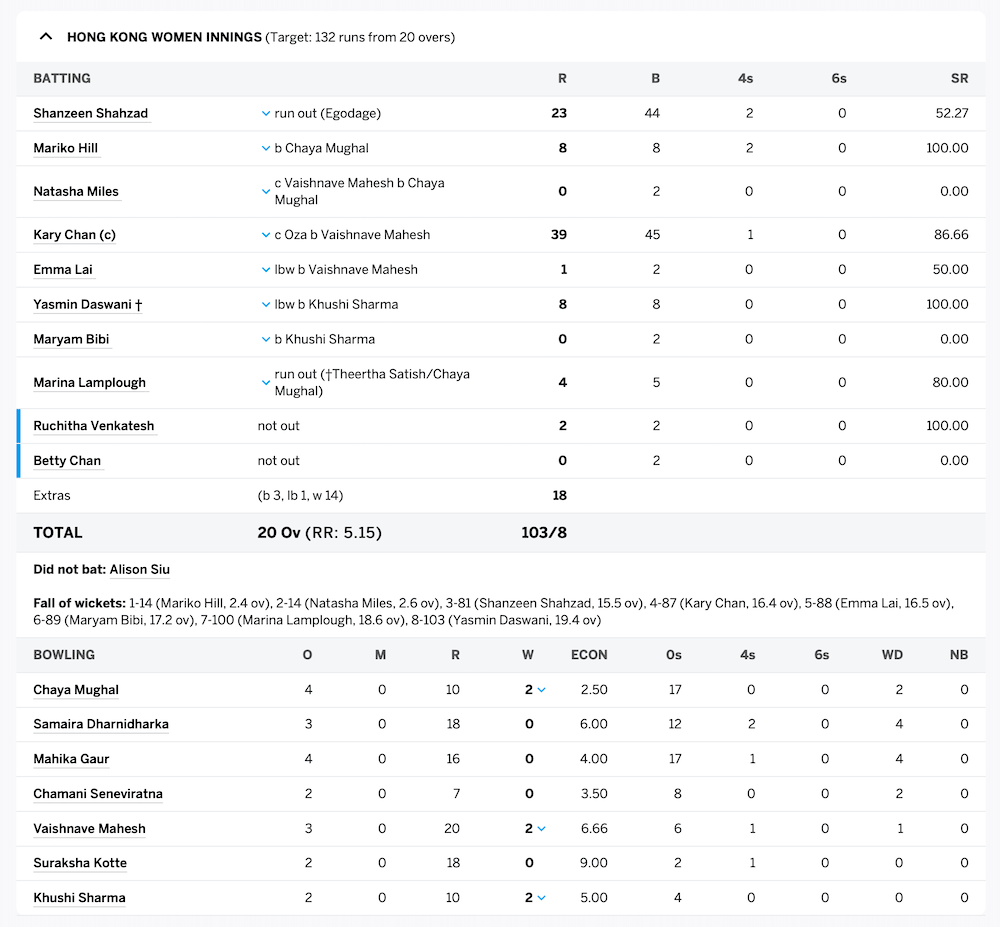The image size is (1000, 927).
Task: Visit Betty Chan's player page
Action: pos(67,461)
